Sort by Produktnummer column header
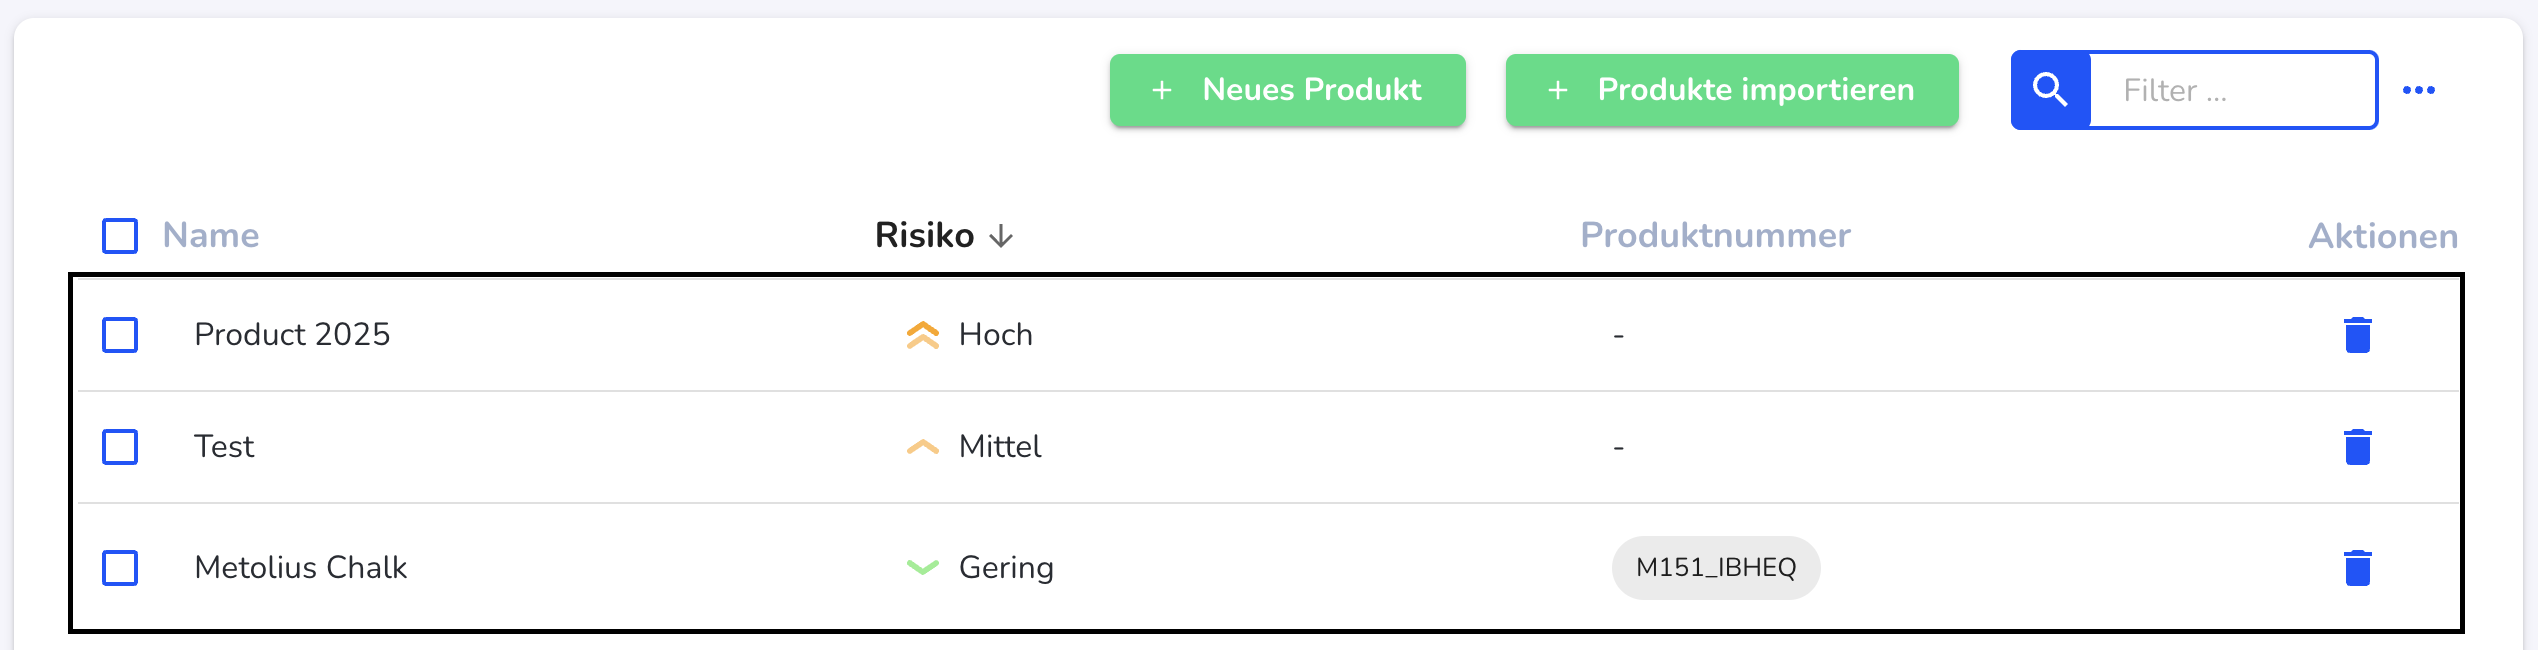This screenshot has width=2538, height=650. pyautogui.click(x=1715, y=236)
